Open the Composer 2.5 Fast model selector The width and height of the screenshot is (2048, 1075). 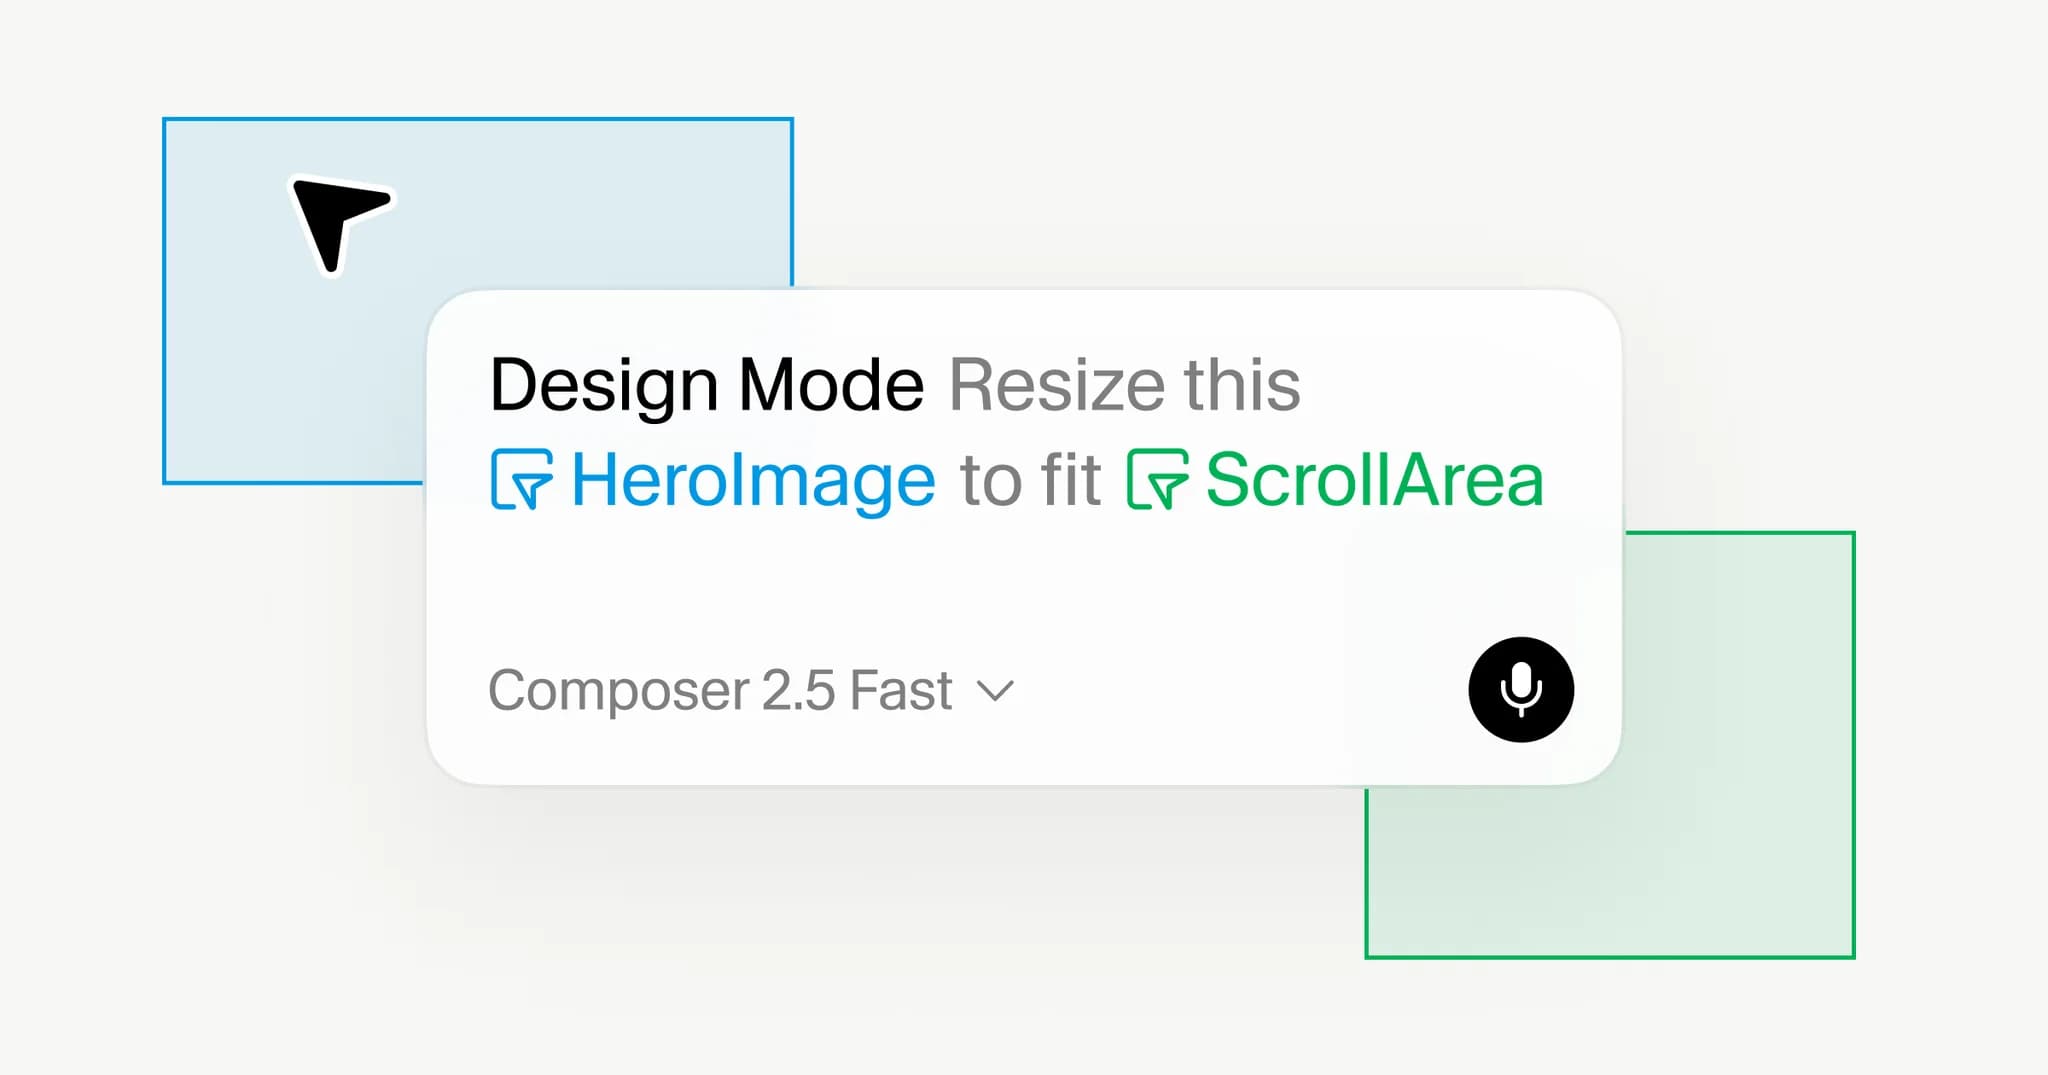click(751, 691)
